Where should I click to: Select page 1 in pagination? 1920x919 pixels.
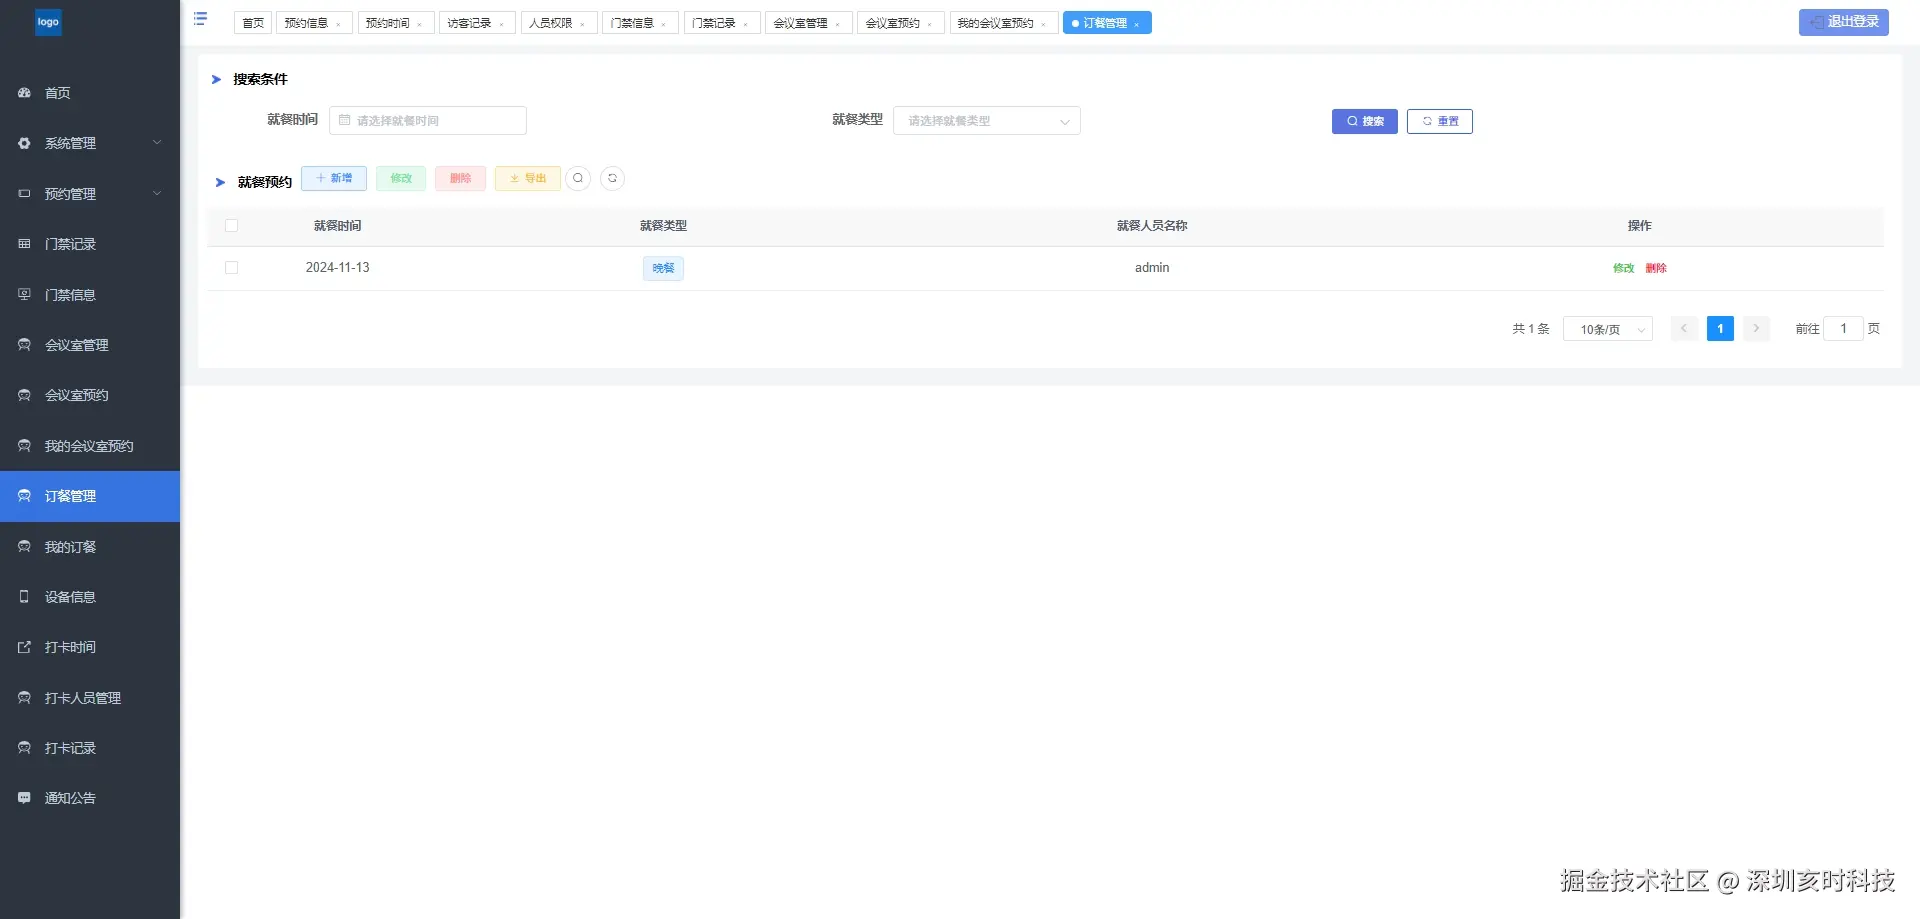point(1720,328)
